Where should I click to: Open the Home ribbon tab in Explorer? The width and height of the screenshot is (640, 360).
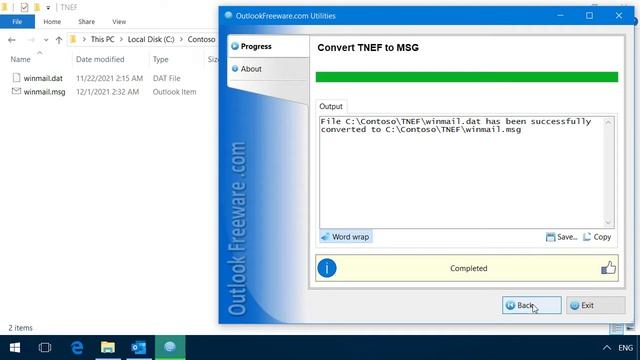click(x=52, y=22)
